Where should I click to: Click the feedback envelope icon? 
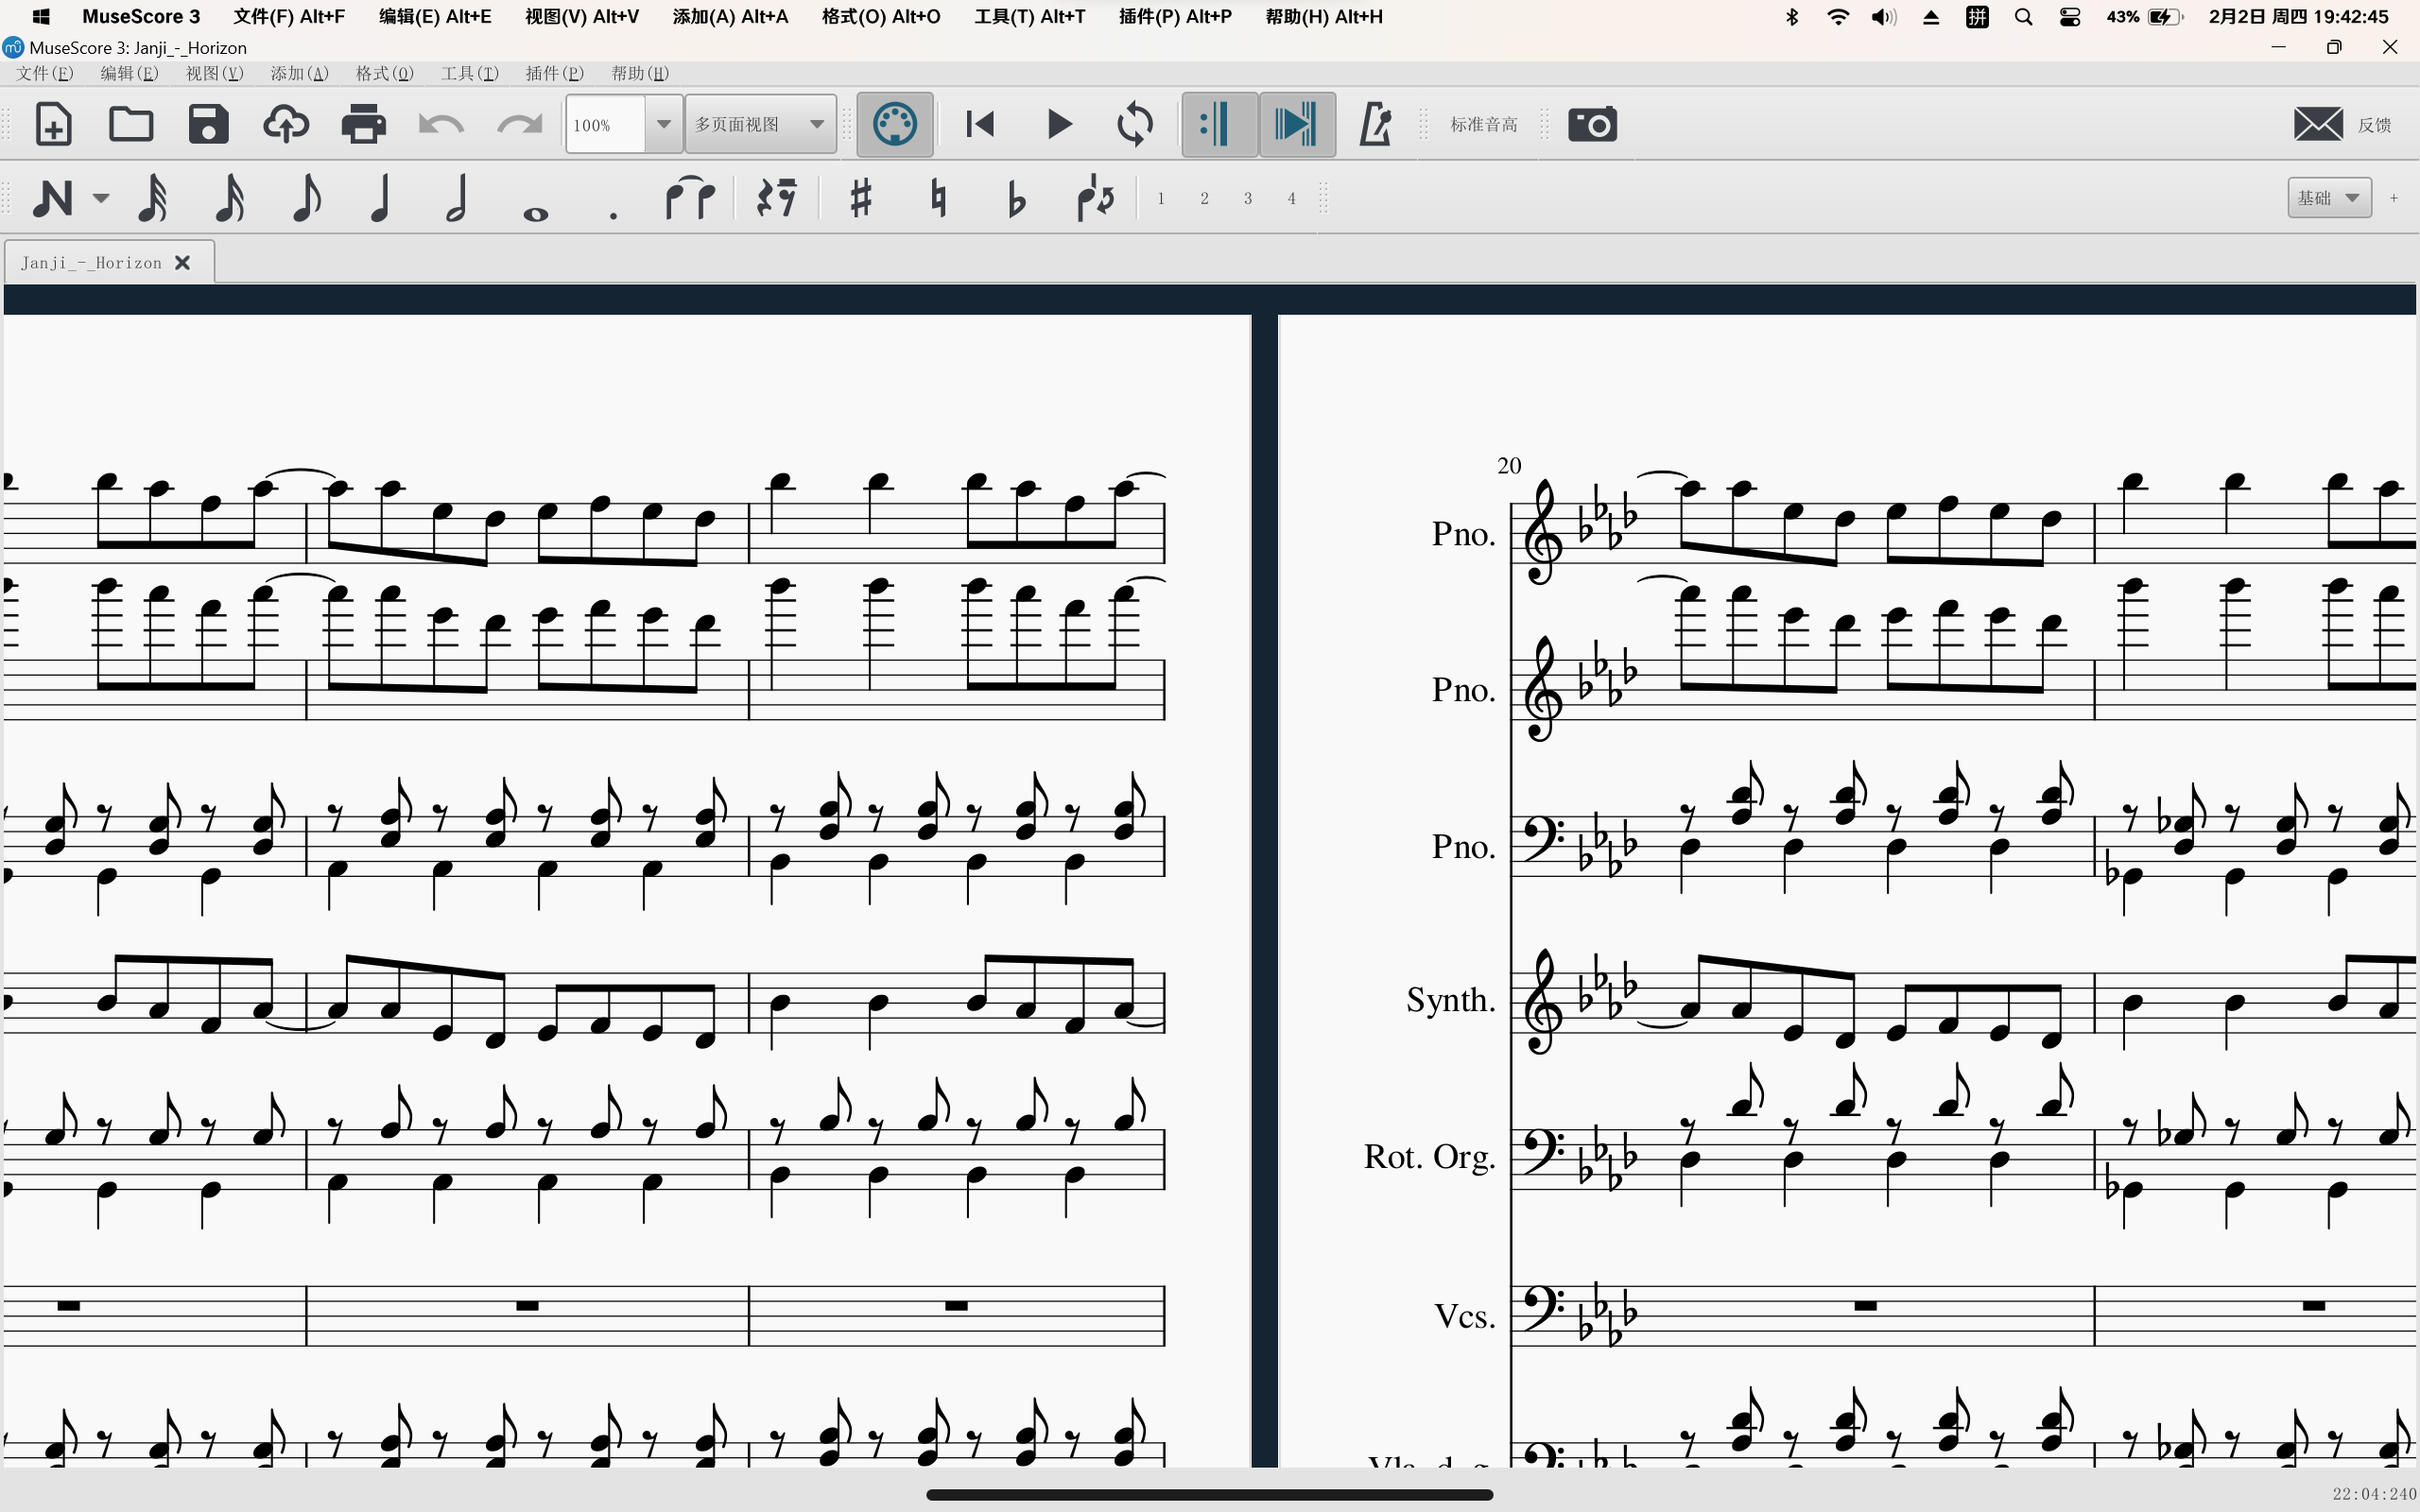[2318, 125]
